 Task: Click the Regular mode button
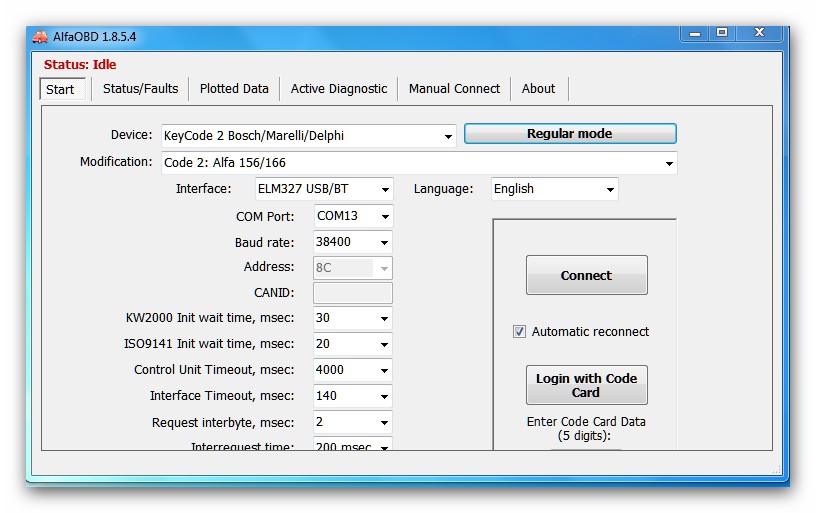569,134
